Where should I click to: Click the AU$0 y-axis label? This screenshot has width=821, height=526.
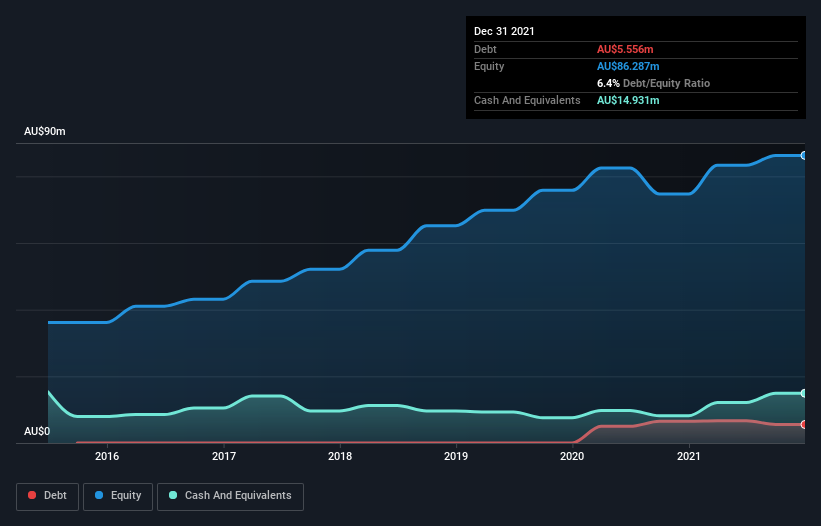pos(37,431)
